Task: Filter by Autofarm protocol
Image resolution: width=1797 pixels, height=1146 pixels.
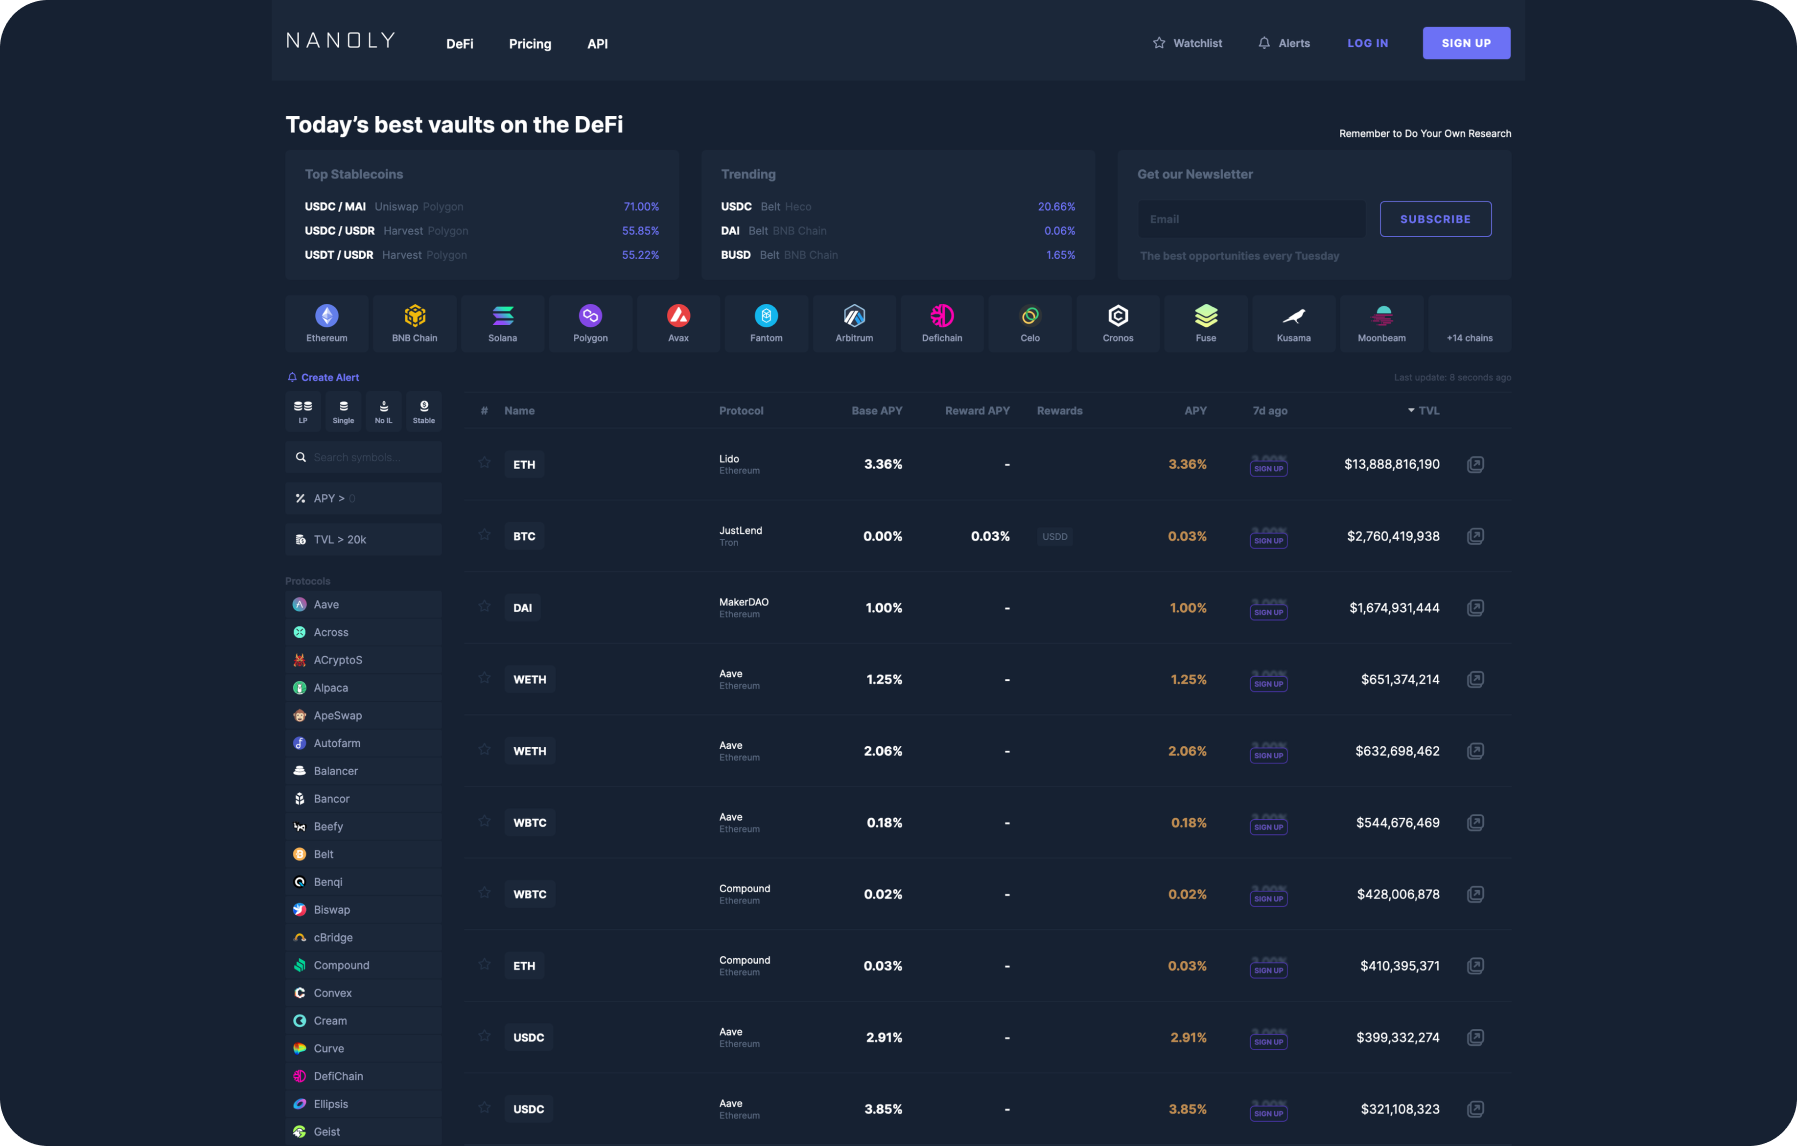Action: click(x=363, y=744)
